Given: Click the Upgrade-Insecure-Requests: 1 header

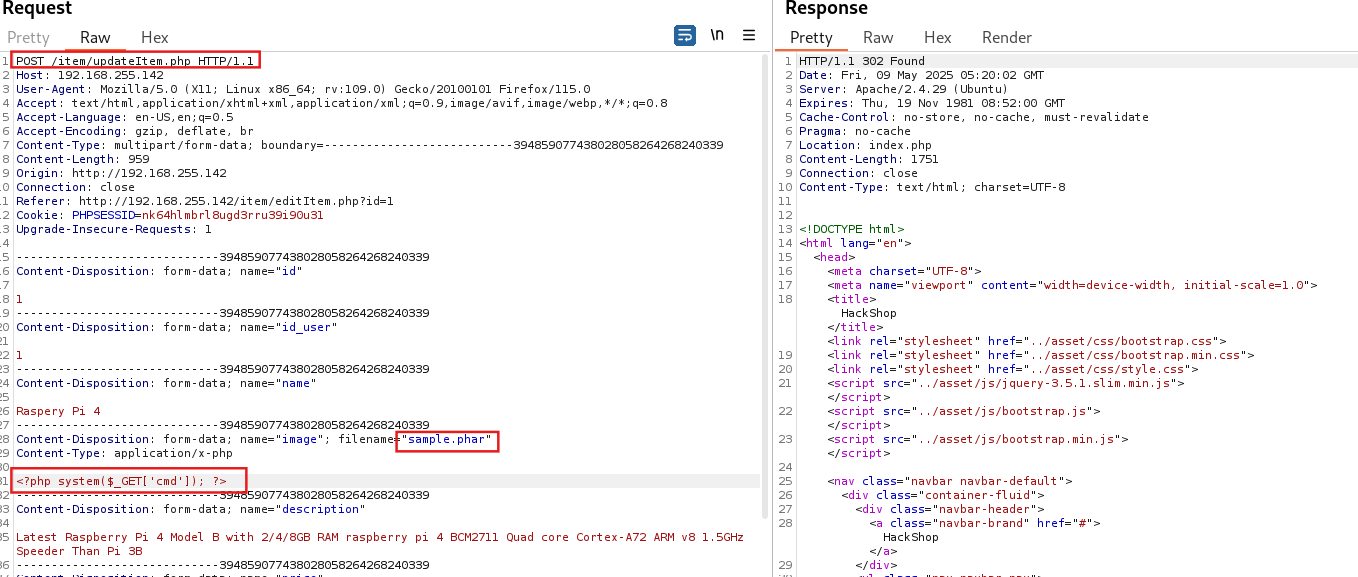Looking at the screenshot, I should pyautogui.click(x=114, y=229).
